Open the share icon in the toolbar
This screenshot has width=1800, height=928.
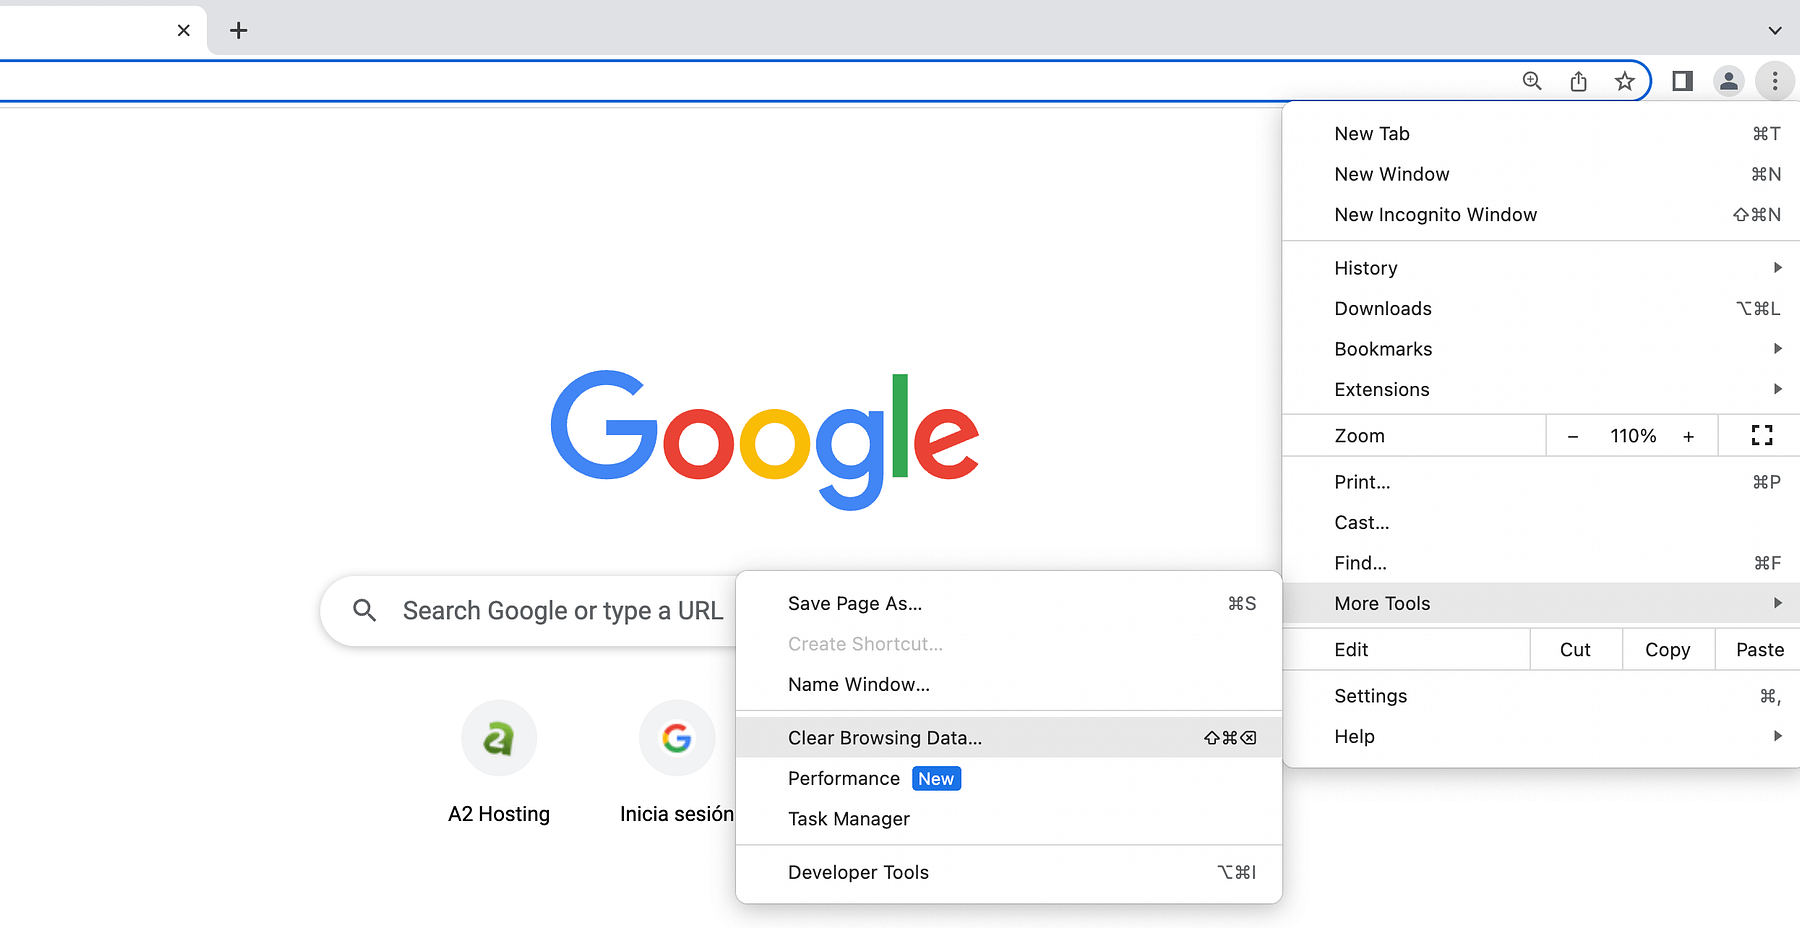click(1579, 81)
